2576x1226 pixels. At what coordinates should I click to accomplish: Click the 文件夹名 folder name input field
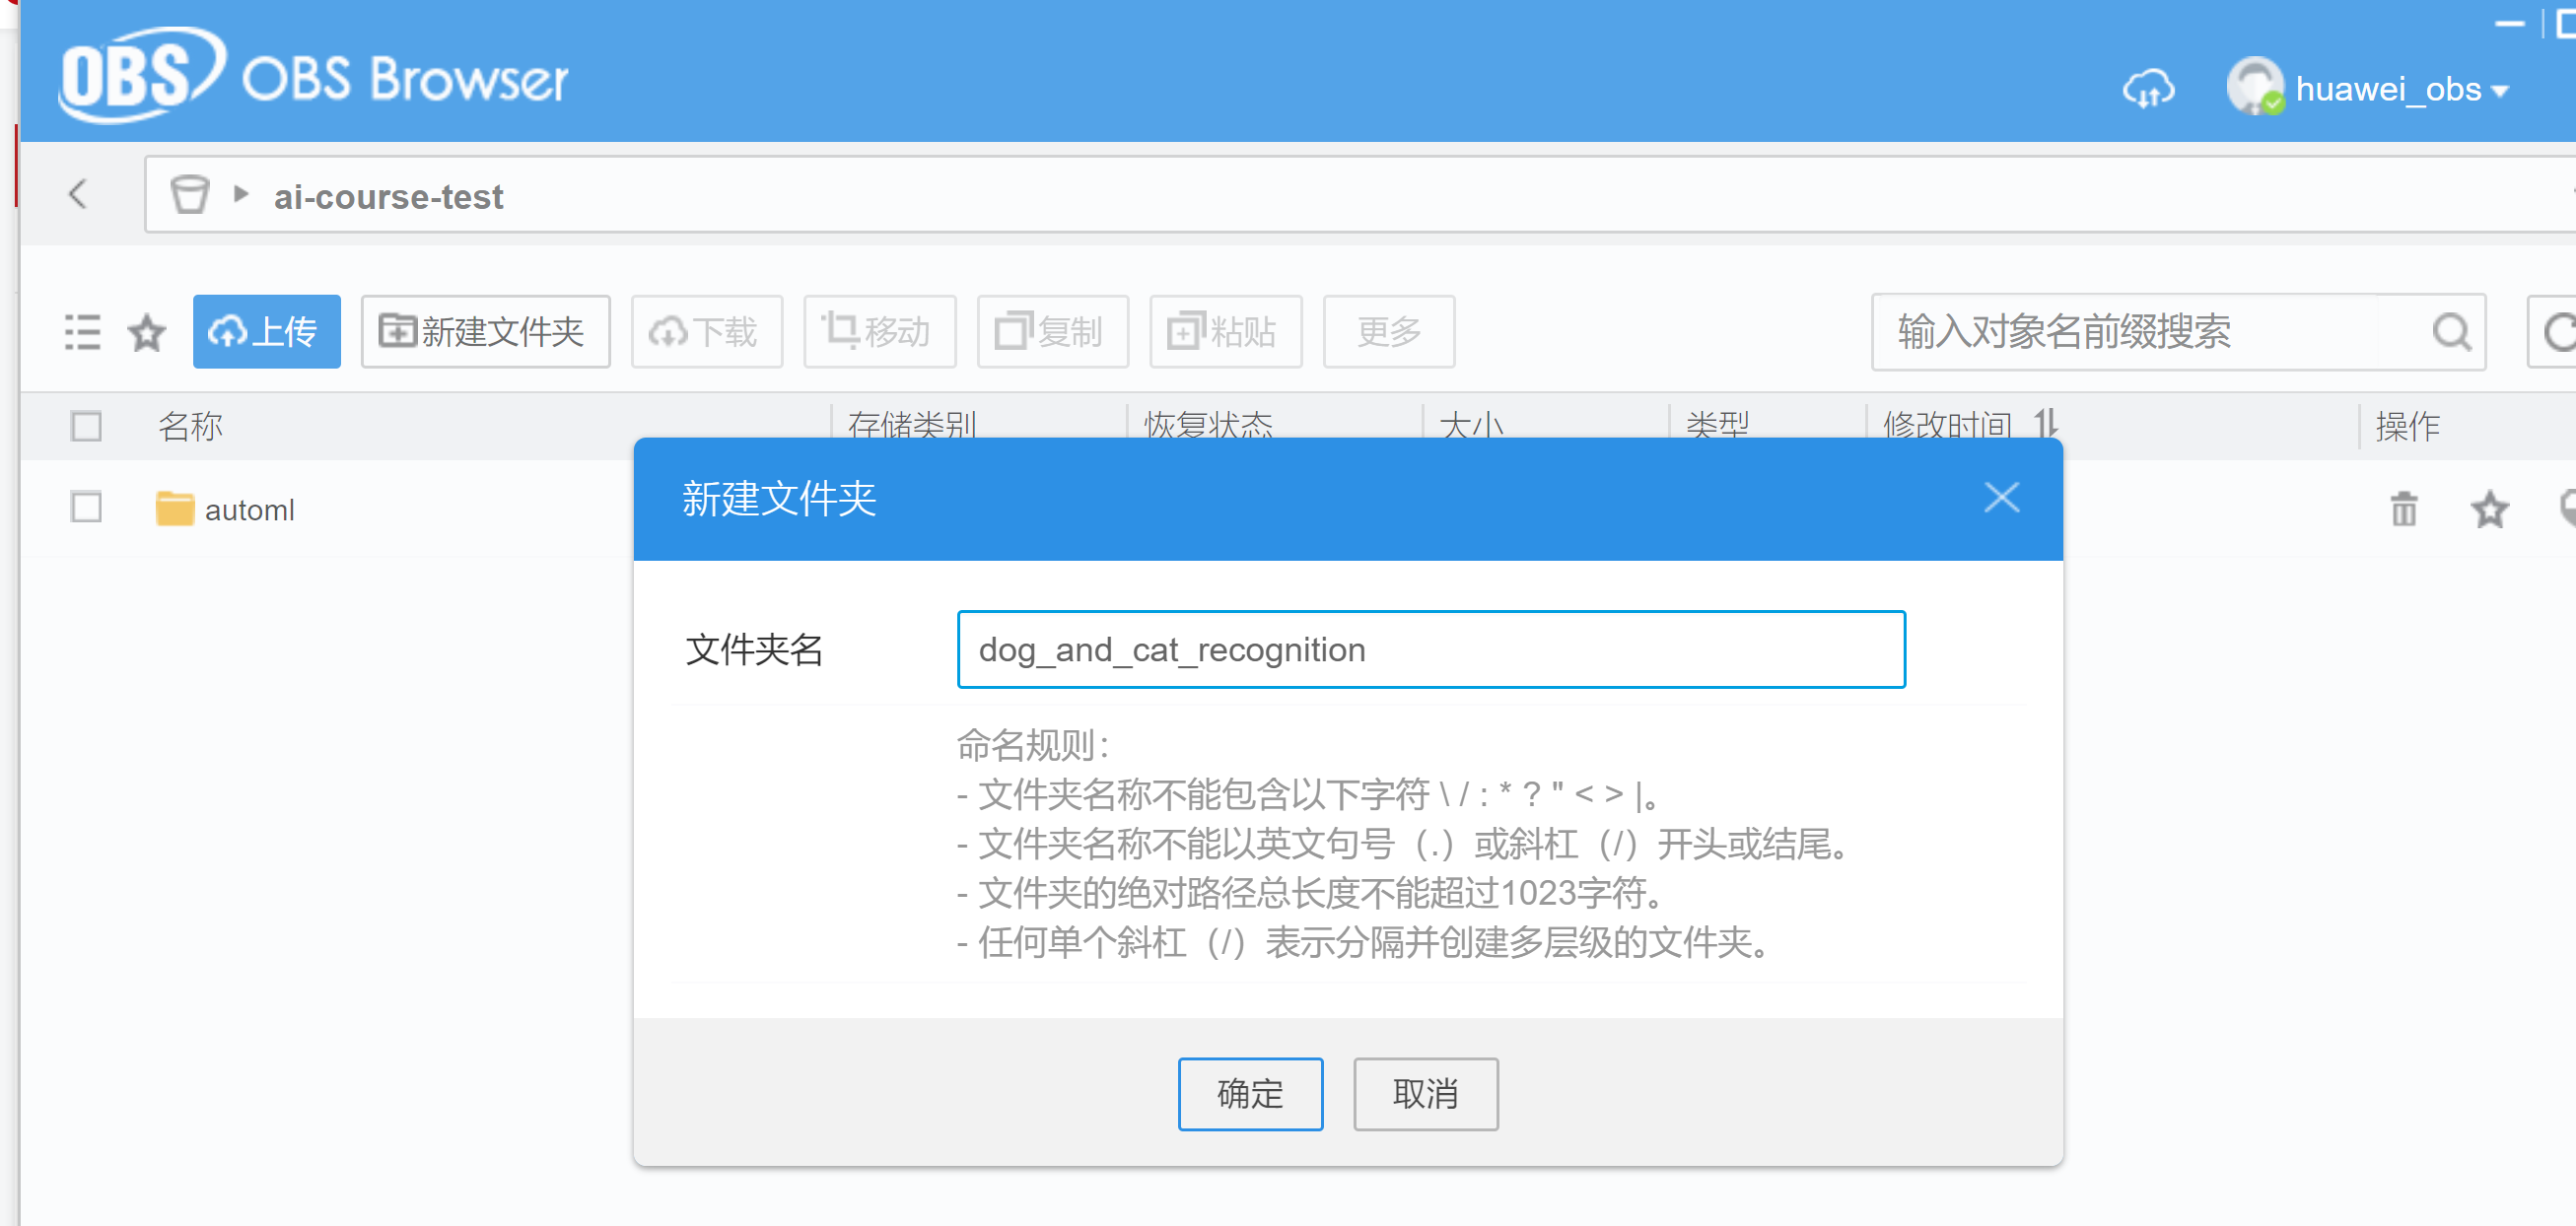pos(1430,650)
